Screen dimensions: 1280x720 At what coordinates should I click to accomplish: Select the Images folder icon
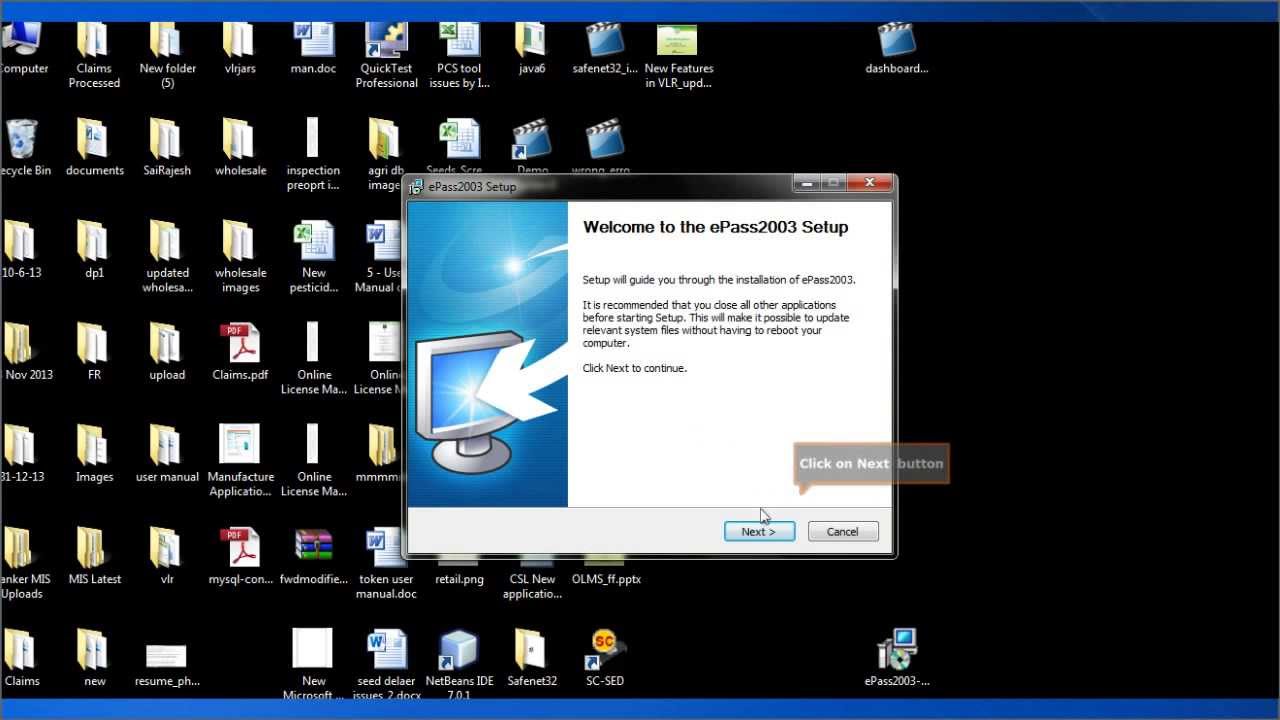click(x=94, y=446)
